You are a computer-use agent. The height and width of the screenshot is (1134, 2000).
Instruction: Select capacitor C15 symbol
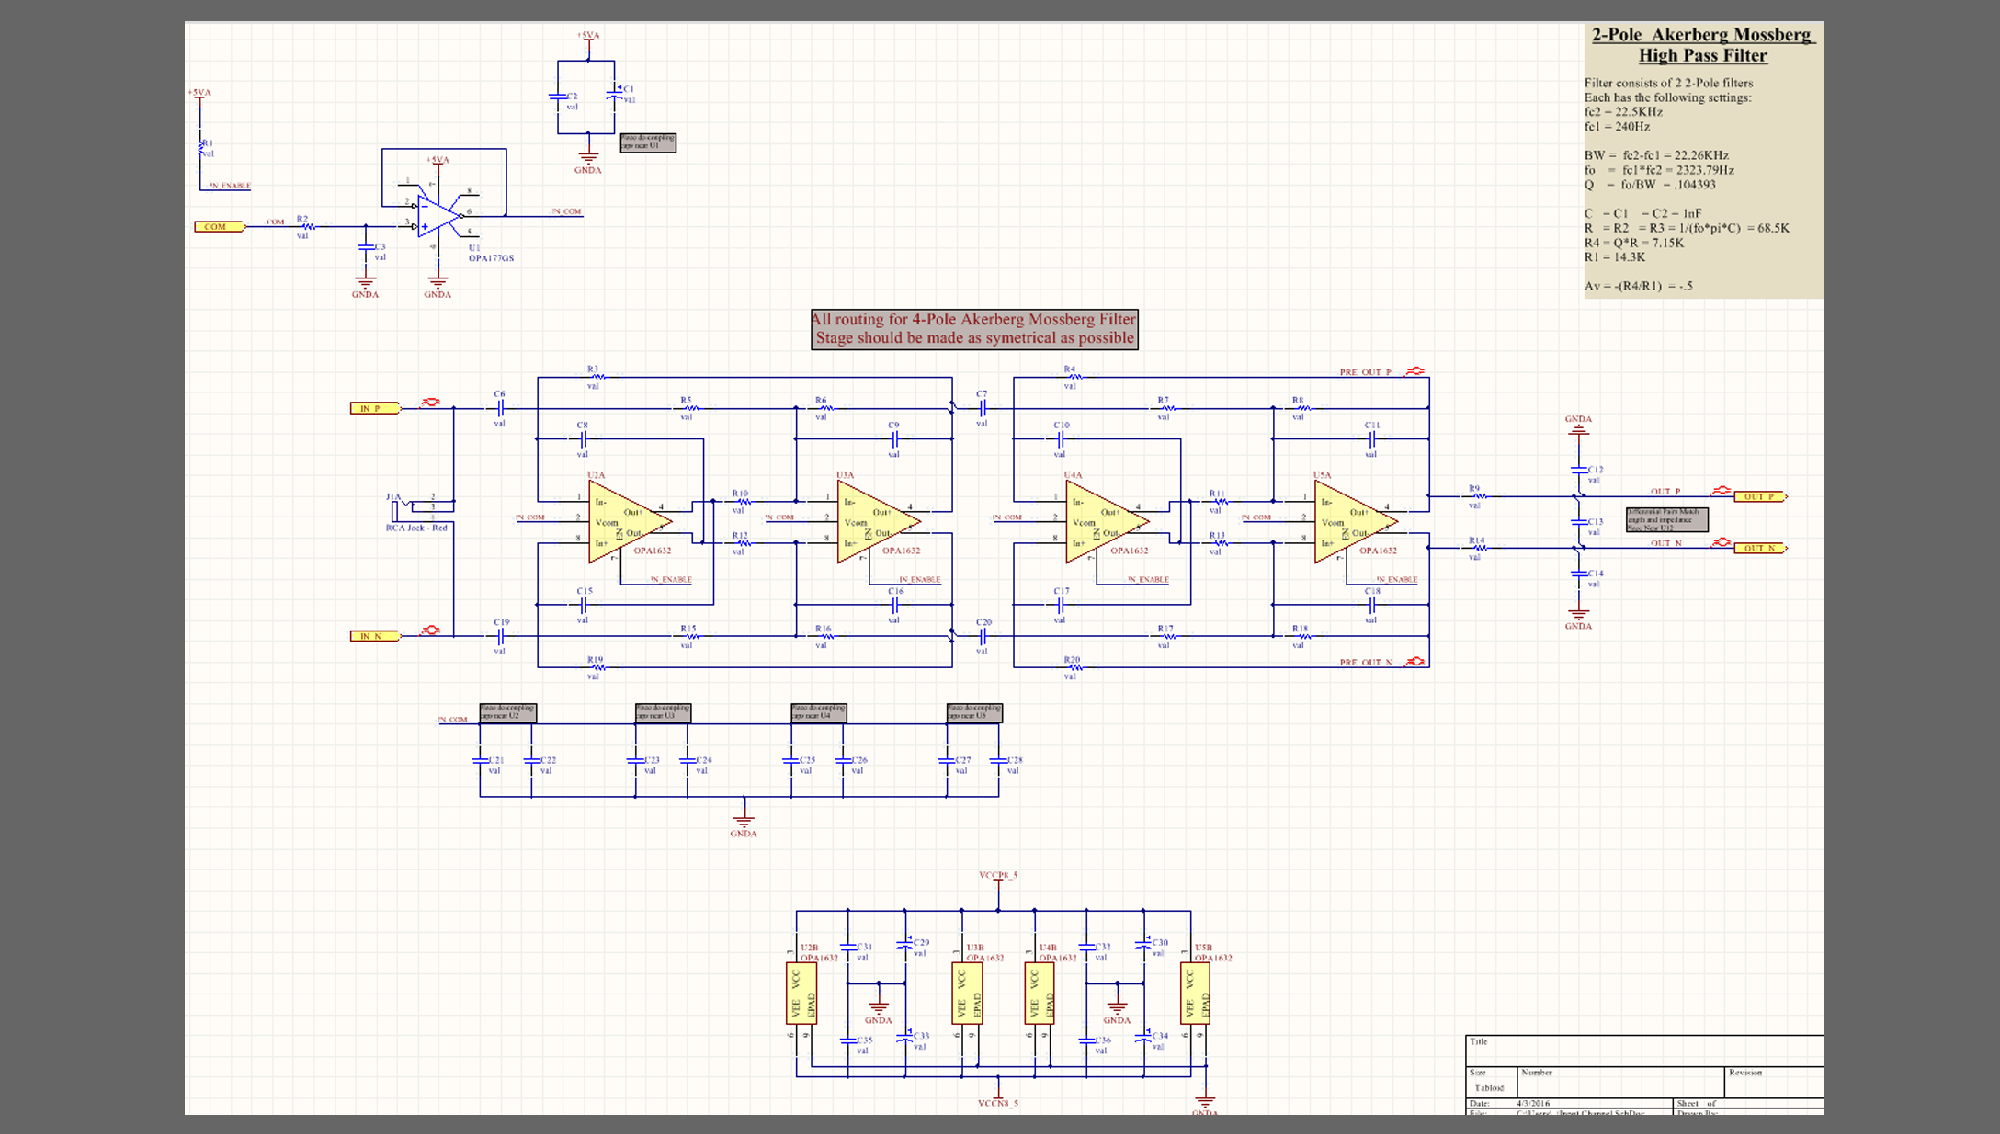(582, 605)
